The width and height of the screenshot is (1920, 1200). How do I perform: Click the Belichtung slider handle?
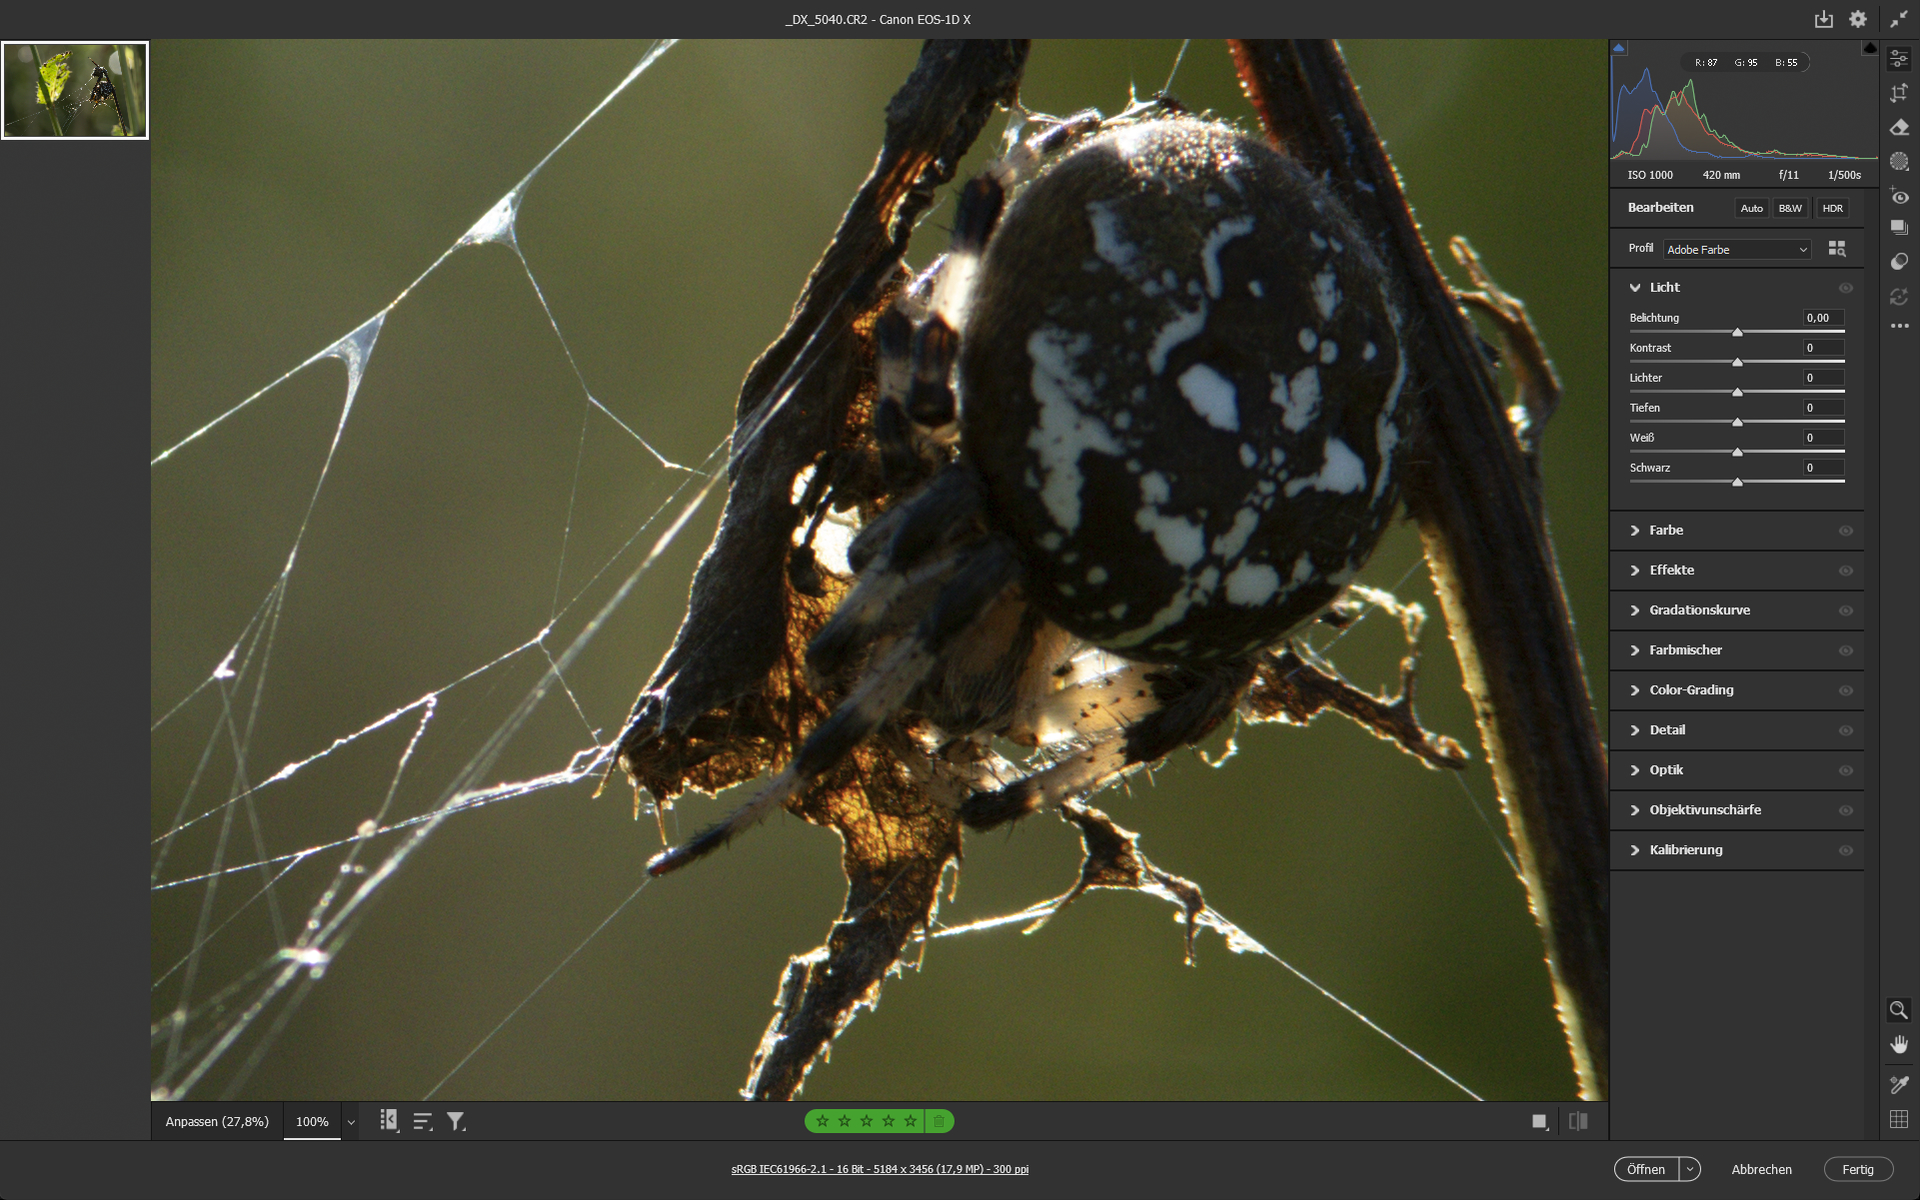coord(1737,332)
